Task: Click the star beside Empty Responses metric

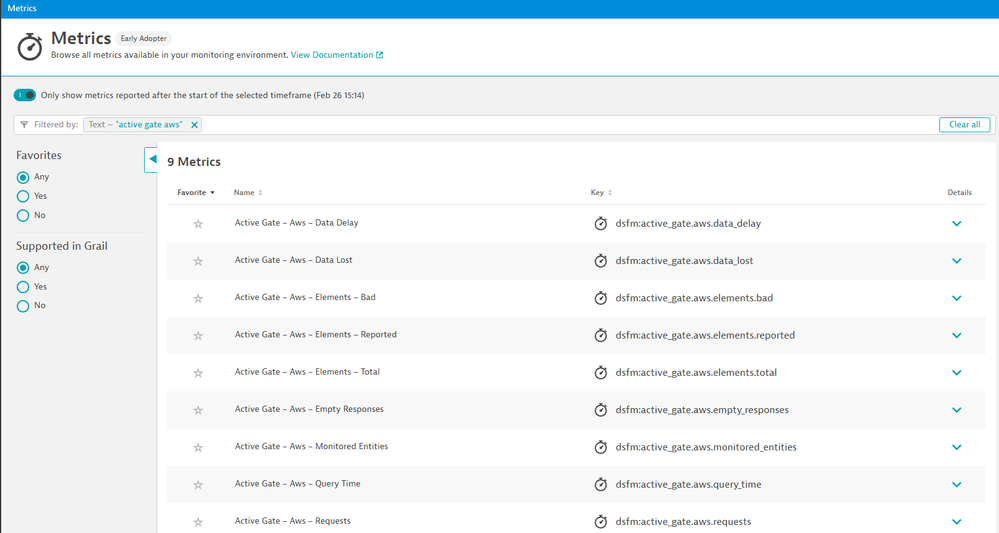Action: (x=198, y=410)
